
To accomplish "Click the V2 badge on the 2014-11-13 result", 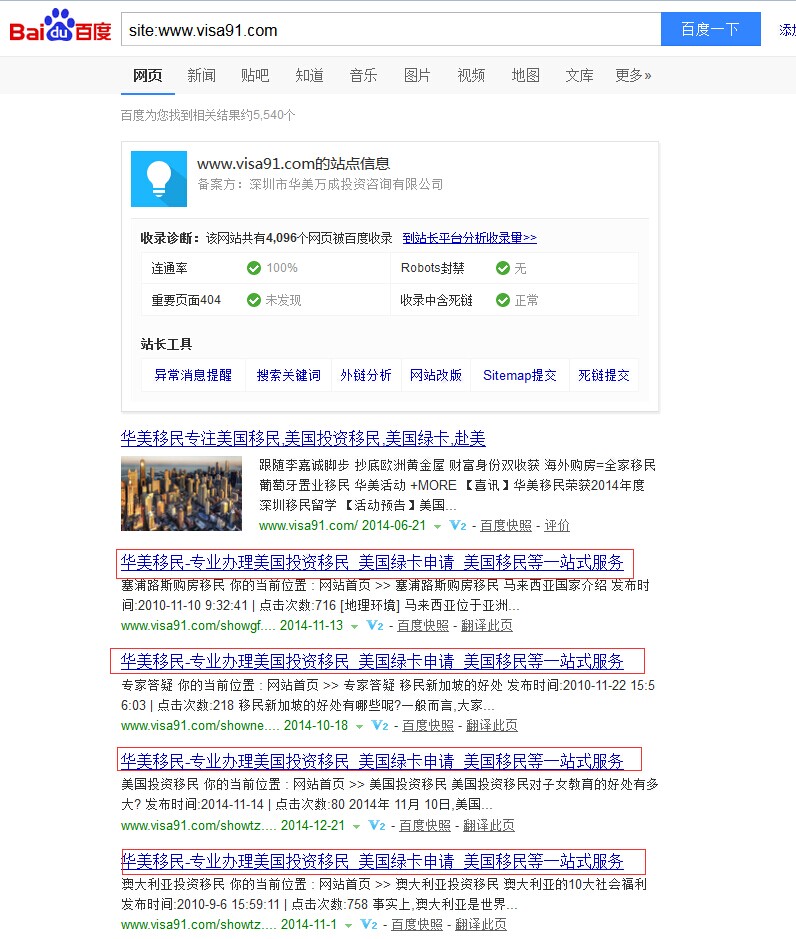I will pyautogui.click(x=375, y=626).
